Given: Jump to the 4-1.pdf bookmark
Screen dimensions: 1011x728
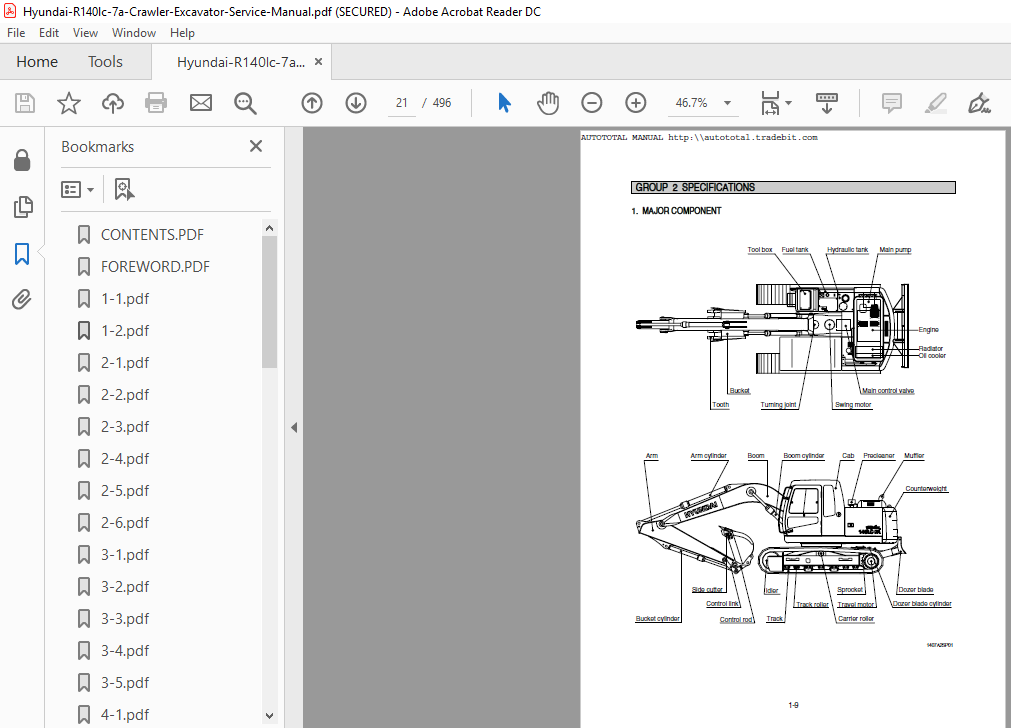Looking at the screenshot, I should [125, 714].
